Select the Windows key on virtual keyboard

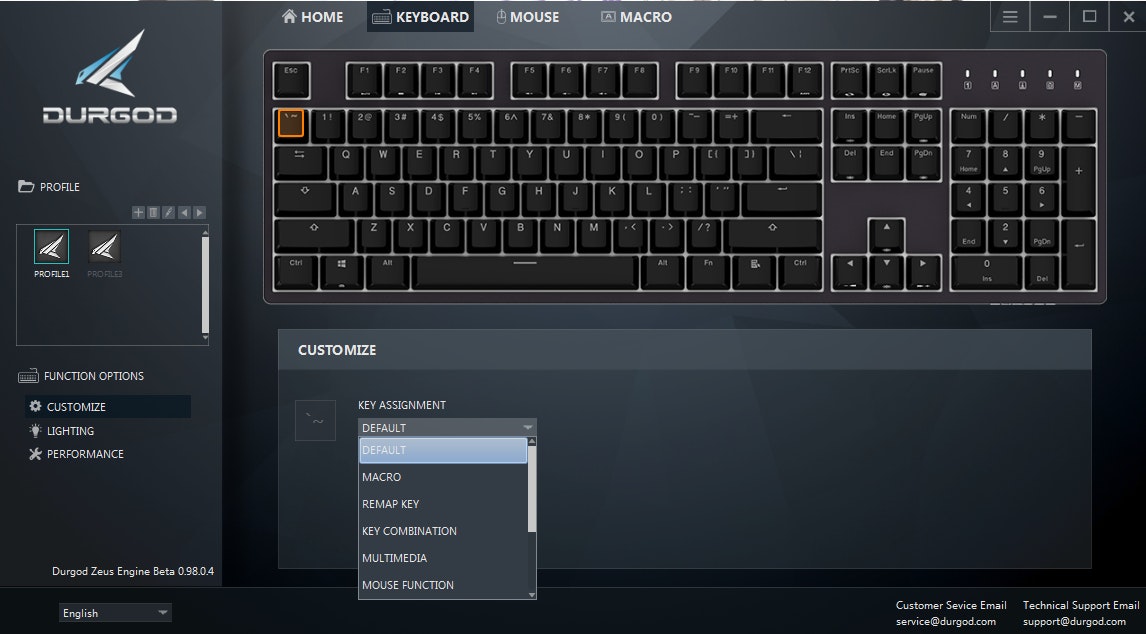341,272
